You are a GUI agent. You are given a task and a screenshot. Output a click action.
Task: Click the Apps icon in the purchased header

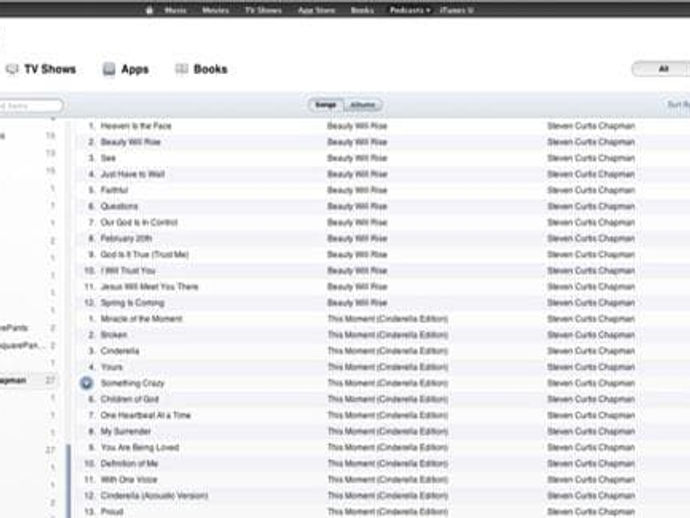pos(109,69)
